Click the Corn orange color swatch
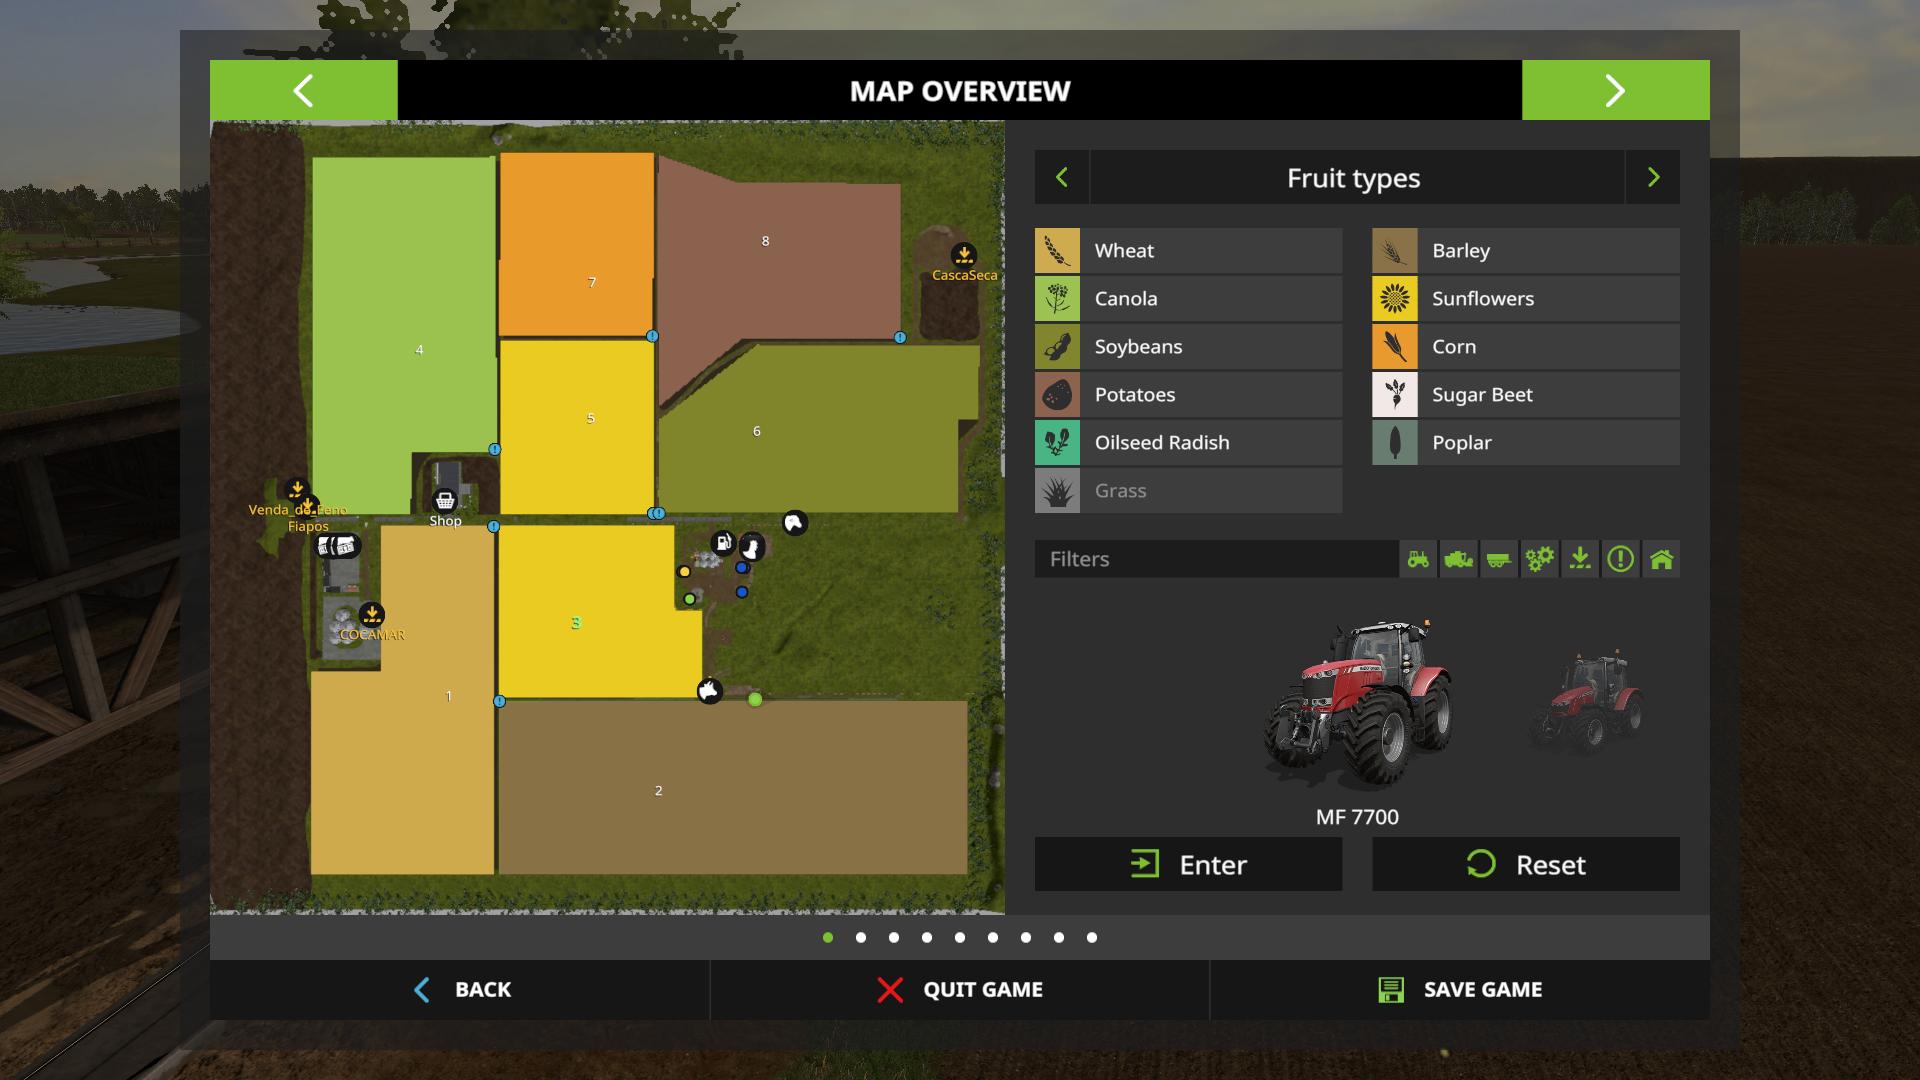This screenshot has width=1920, height=1080. point(1395,347)
